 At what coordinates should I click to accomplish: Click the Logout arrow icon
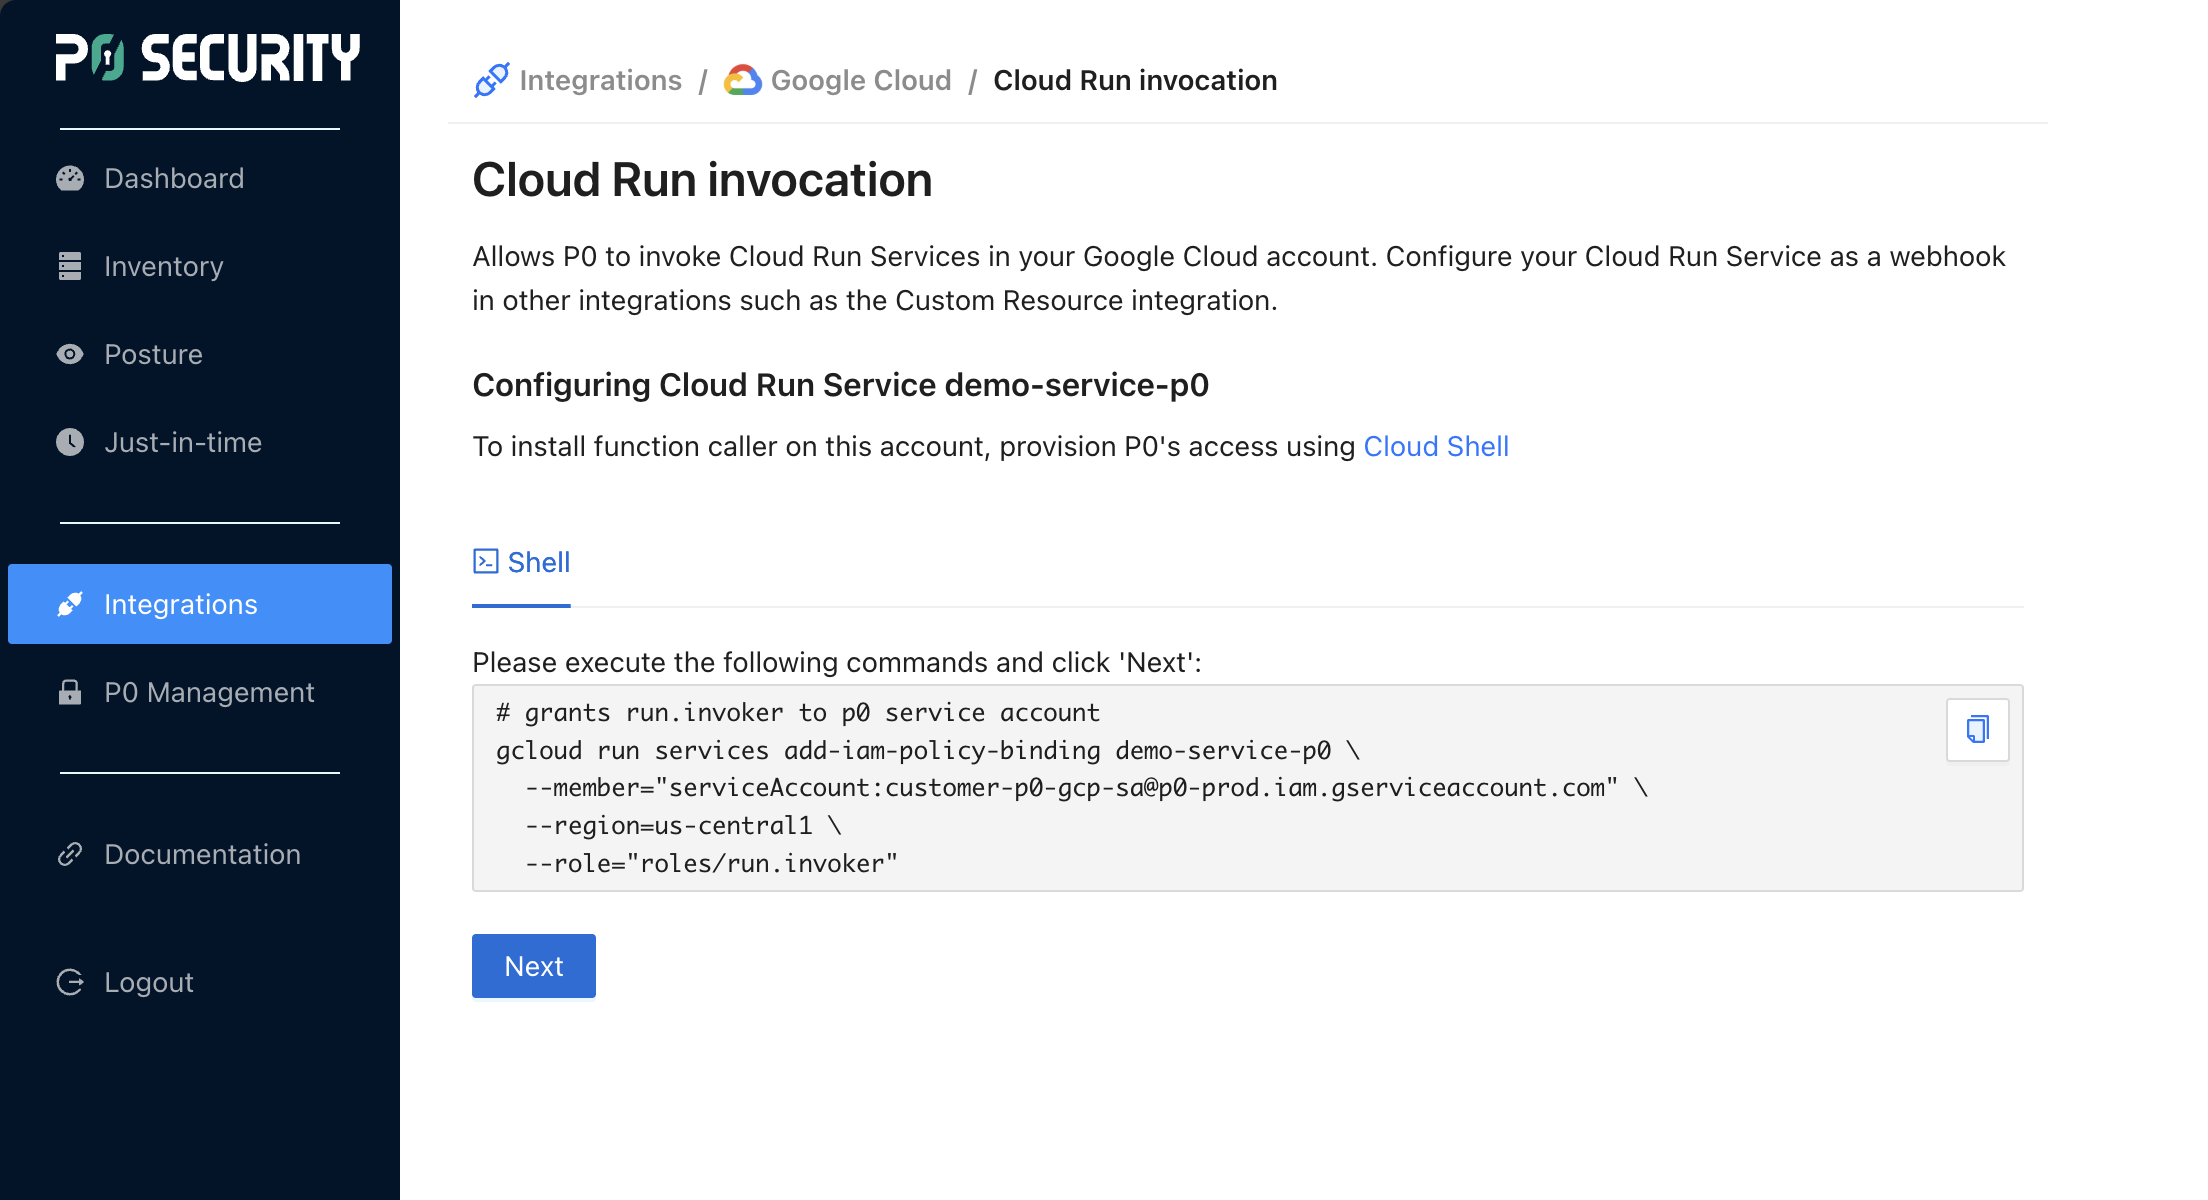(x=70, y=983)
